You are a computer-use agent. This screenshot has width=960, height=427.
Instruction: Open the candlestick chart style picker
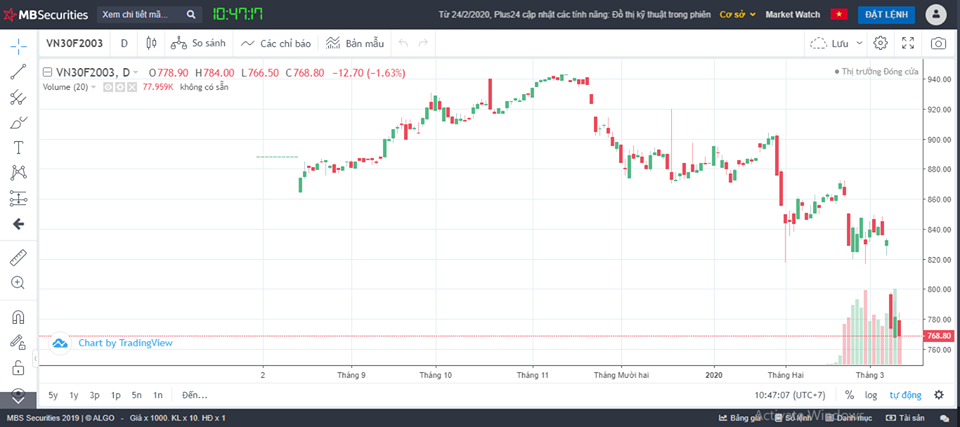(151, 44)
